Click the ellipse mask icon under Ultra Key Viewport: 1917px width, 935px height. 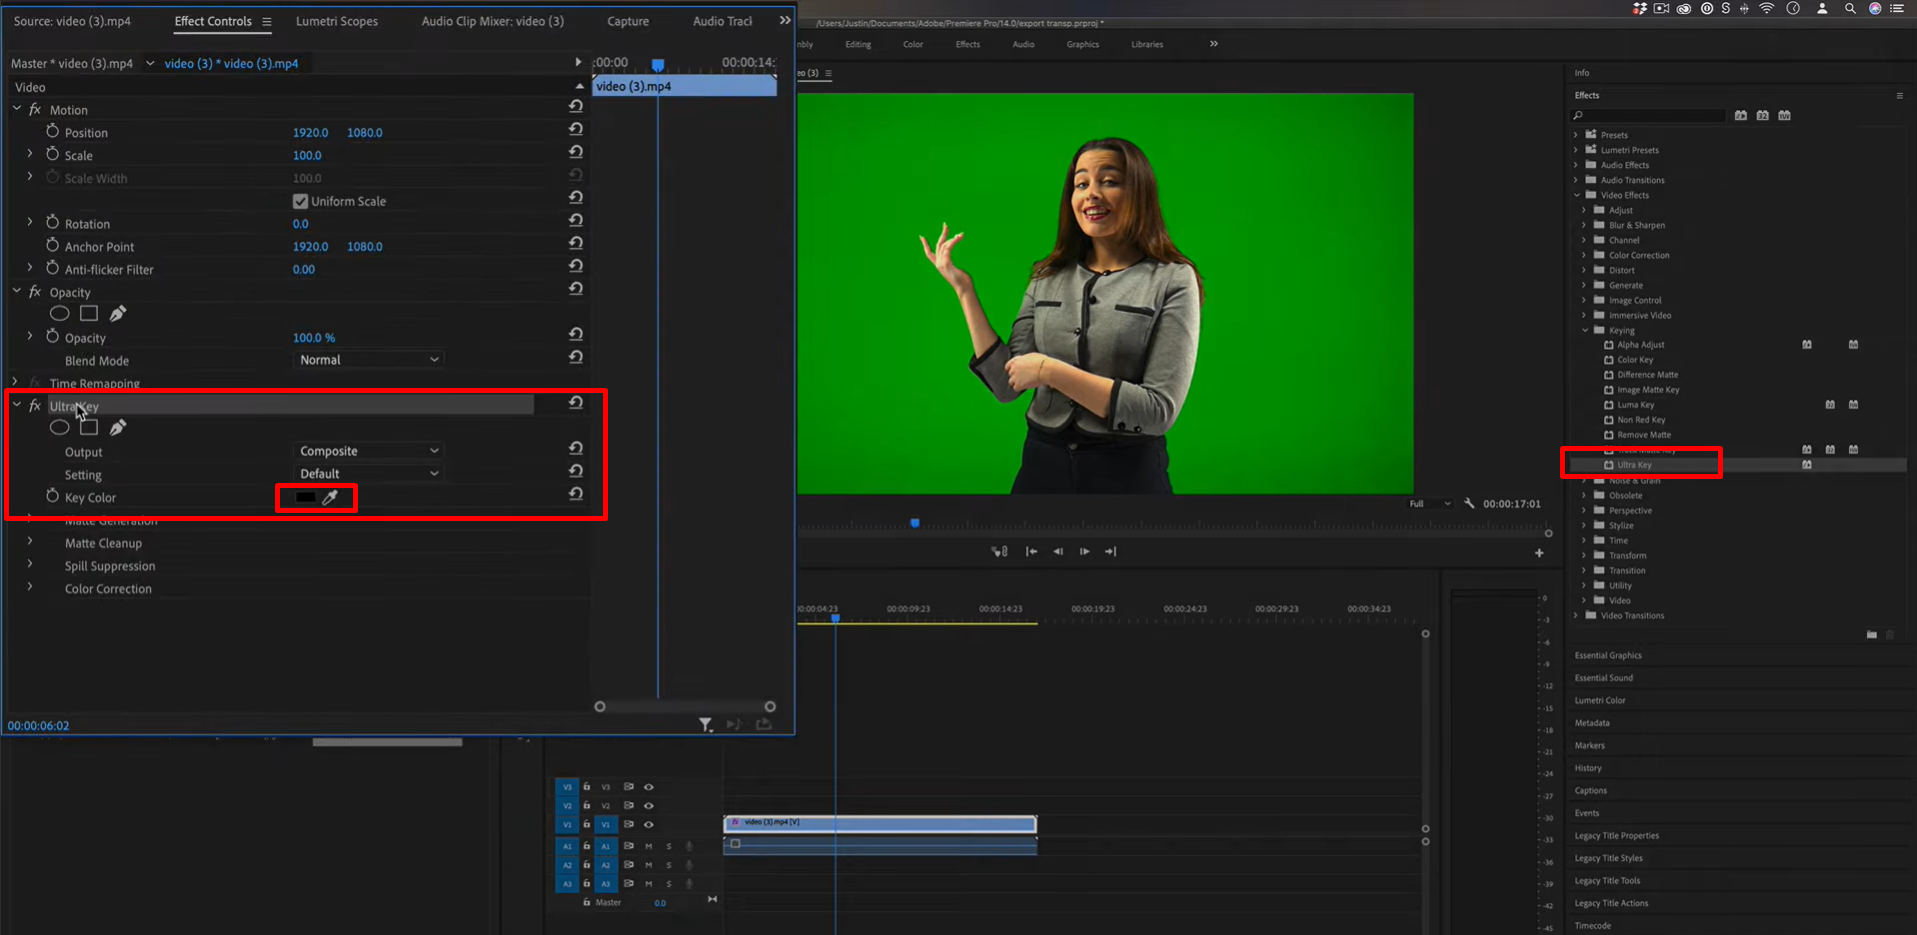(x=59, y=427)
